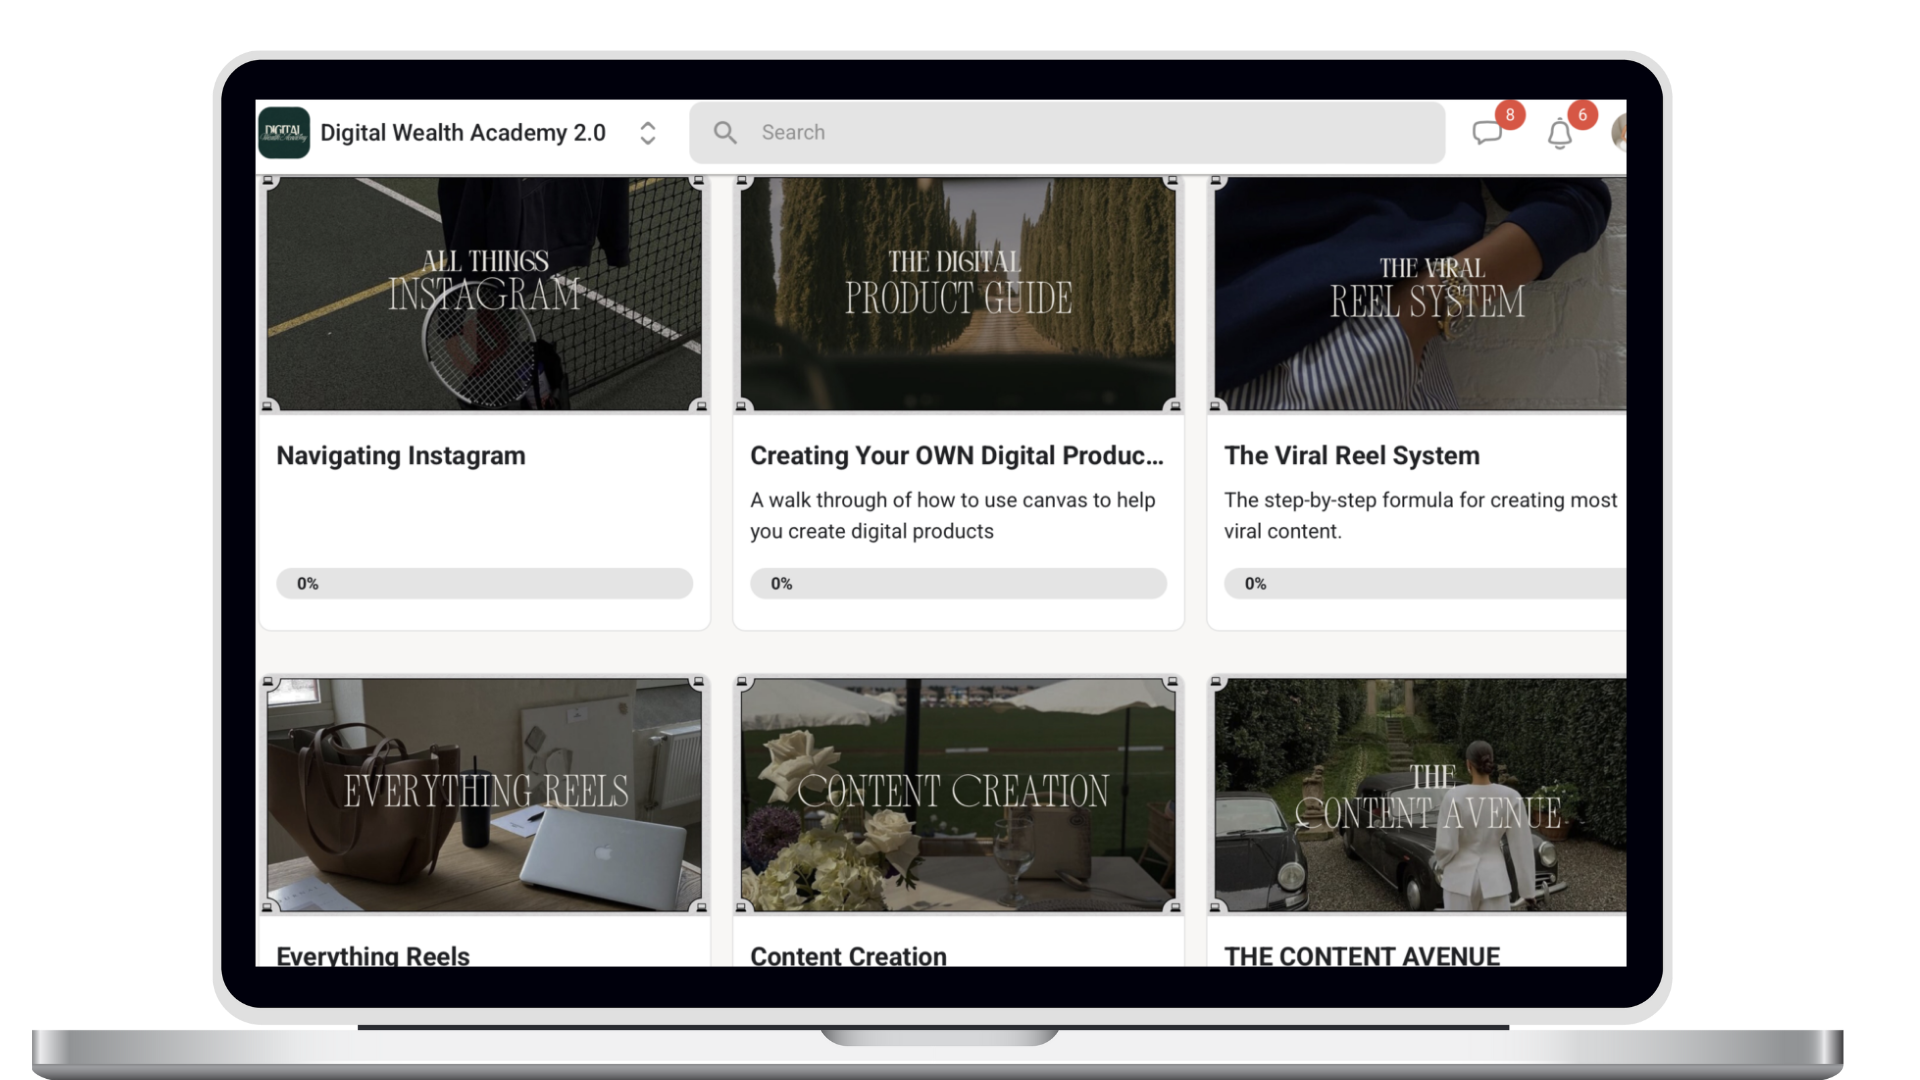Click the search magnifier icon
The height and width of the screenshot is (1080, 1920).
(725, 133)
